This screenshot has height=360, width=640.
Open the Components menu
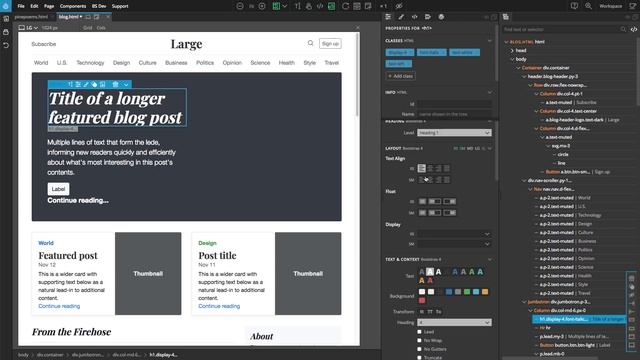coord(73,6)
